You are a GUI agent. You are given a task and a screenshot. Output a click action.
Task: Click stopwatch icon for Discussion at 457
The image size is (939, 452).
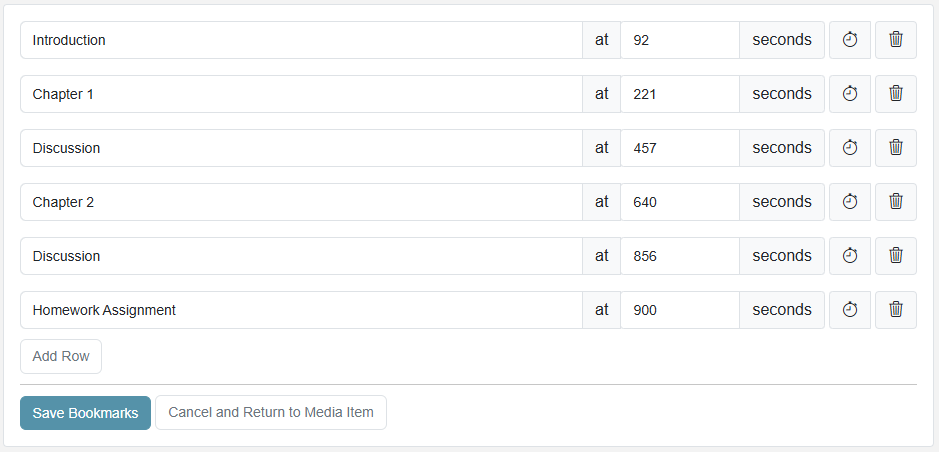click(850, 148)
